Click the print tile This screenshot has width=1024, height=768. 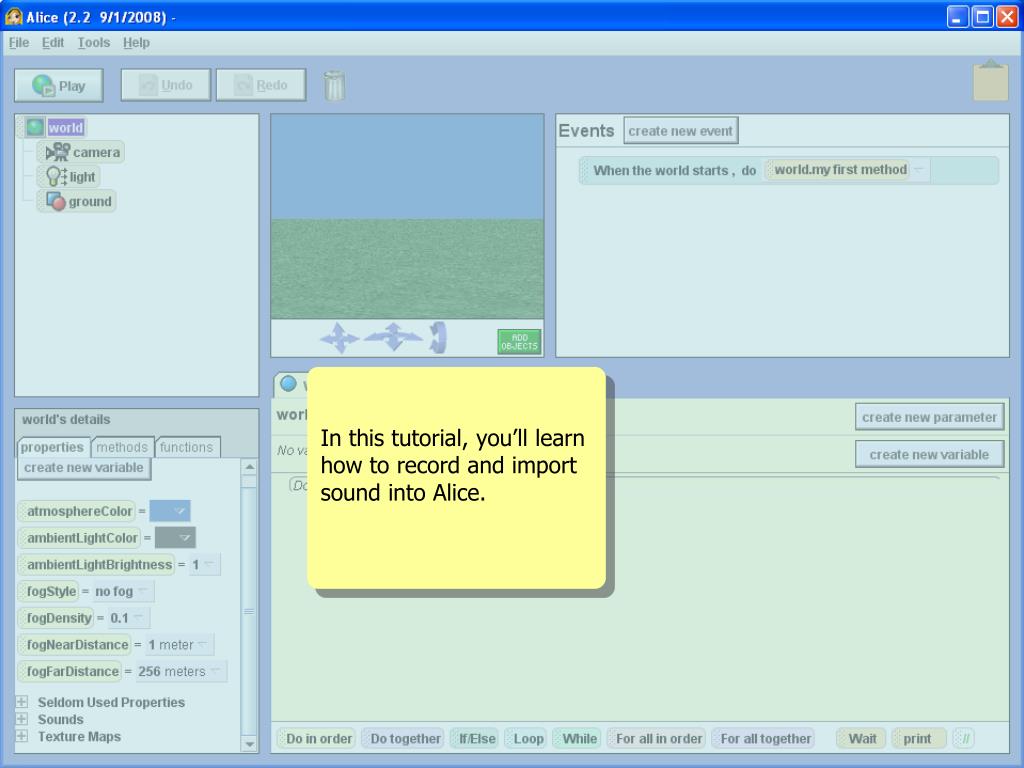tap(920, 739)
